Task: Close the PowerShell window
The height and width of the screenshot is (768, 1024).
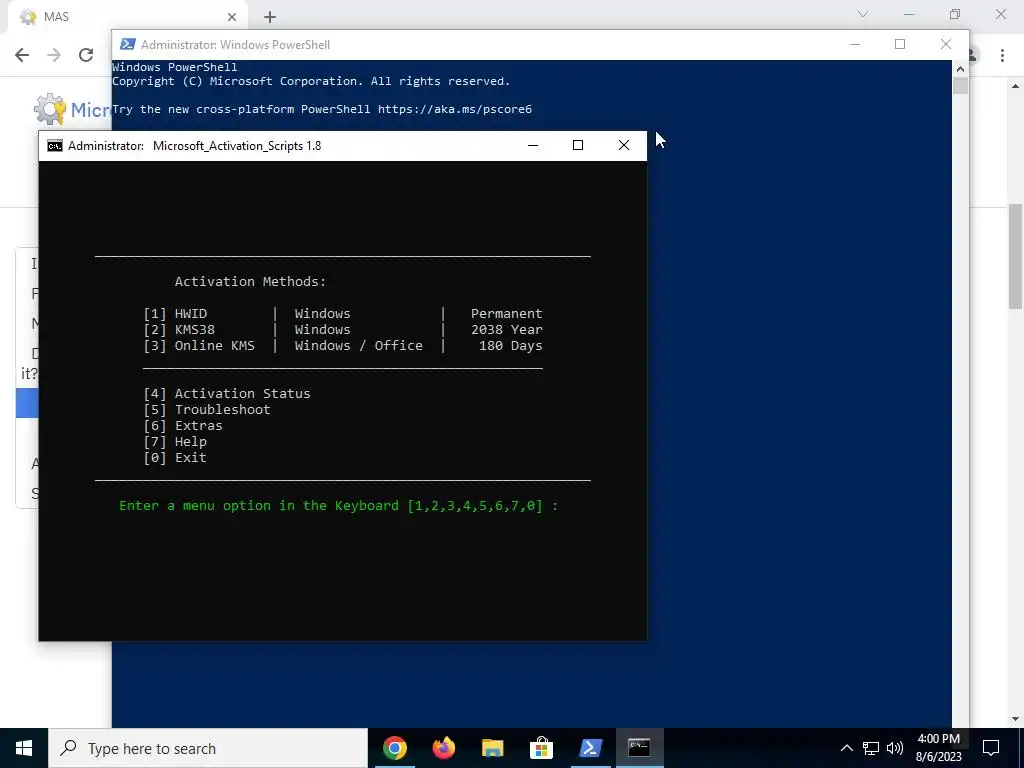Action: 946,44
